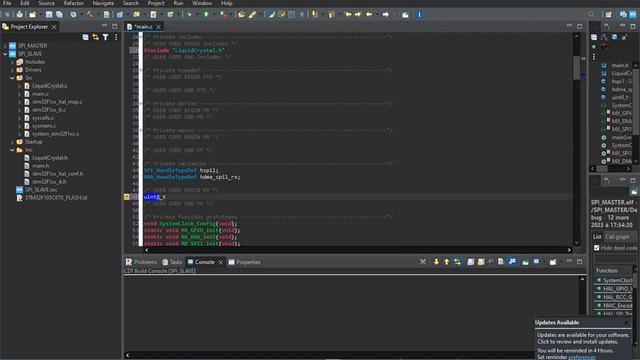
Task: Expand the LiquidCrystal.c file node
Action: click(x=19, y=86)
